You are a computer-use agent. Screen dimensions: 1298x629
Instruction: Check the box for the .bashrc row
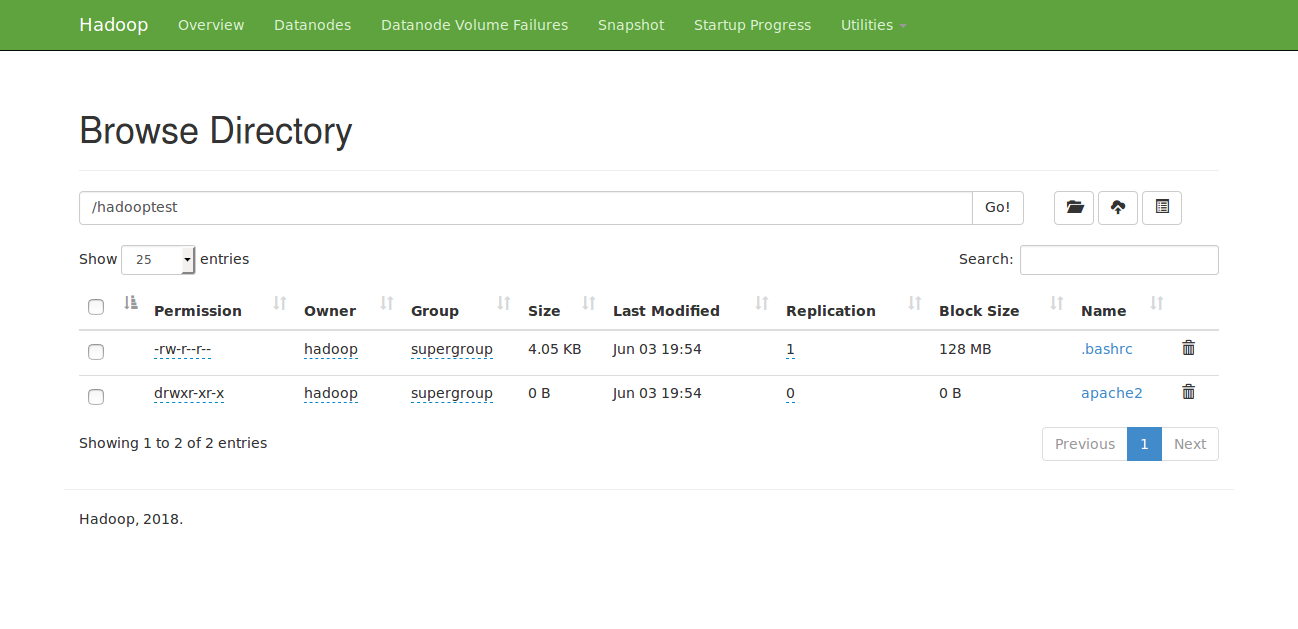click(96, 352)
